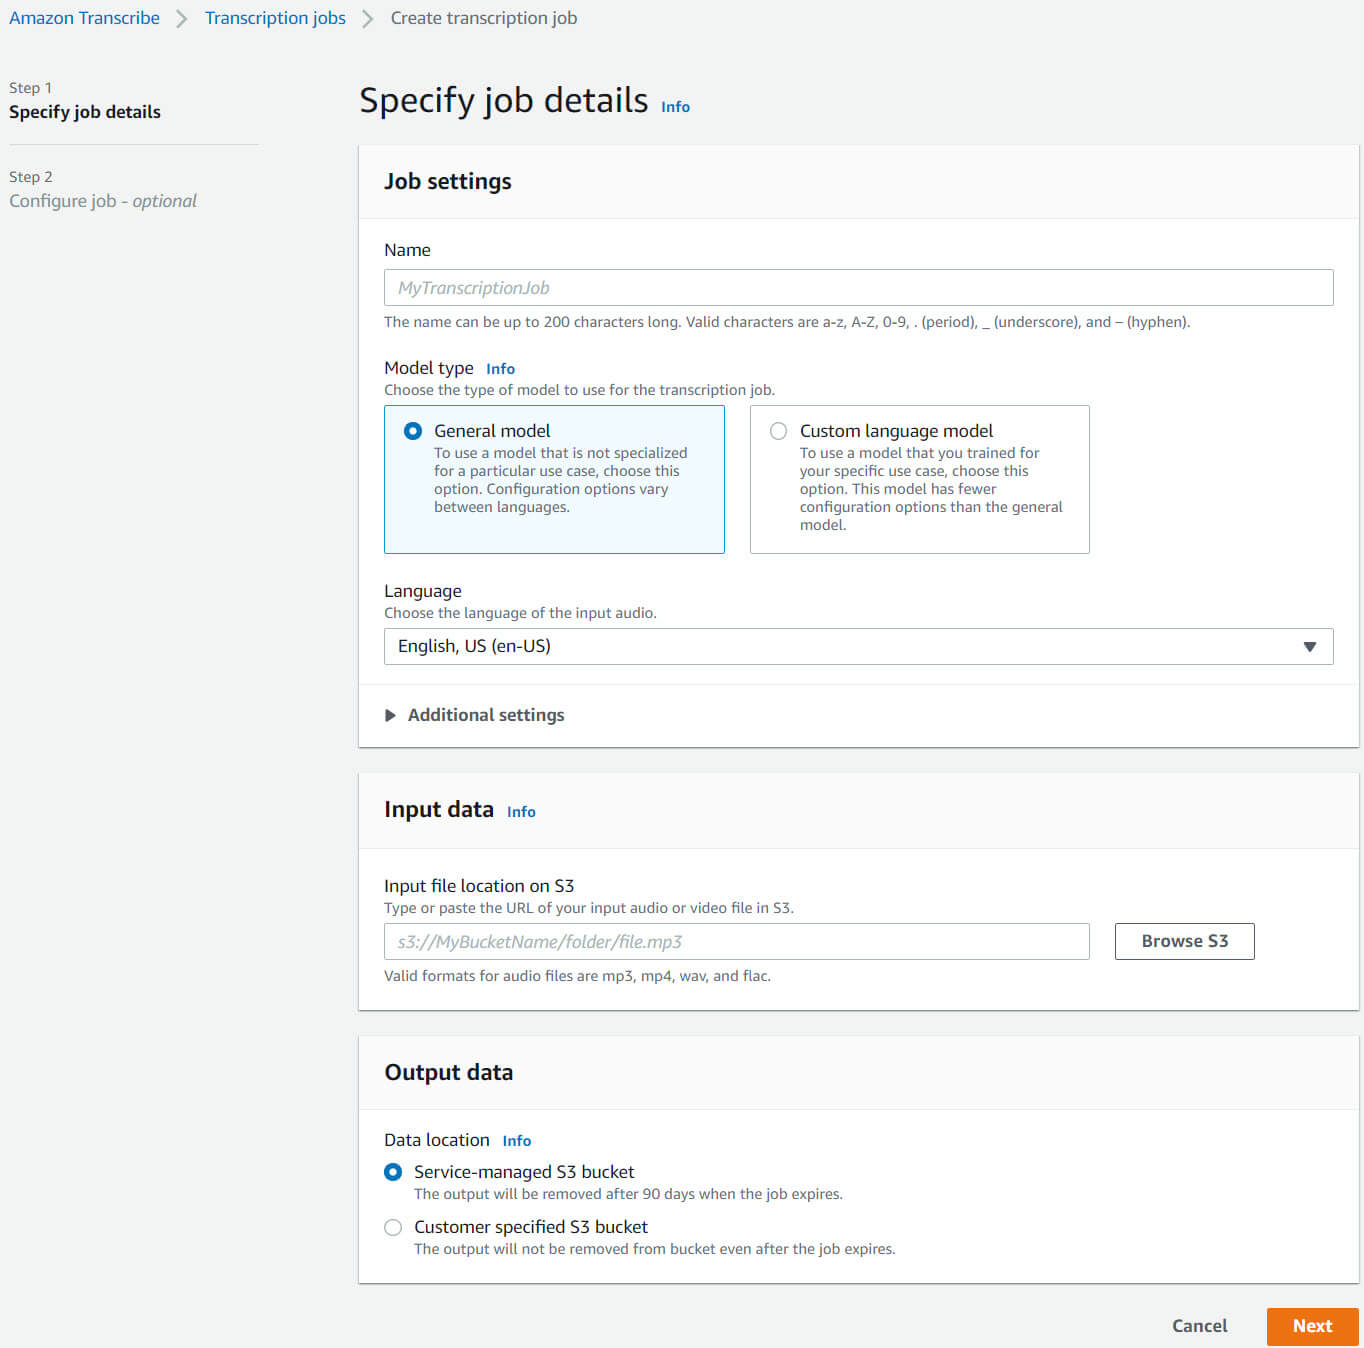Click Info link next to Specify job details
This screenshot has height=1348, width=1364.
675,107
